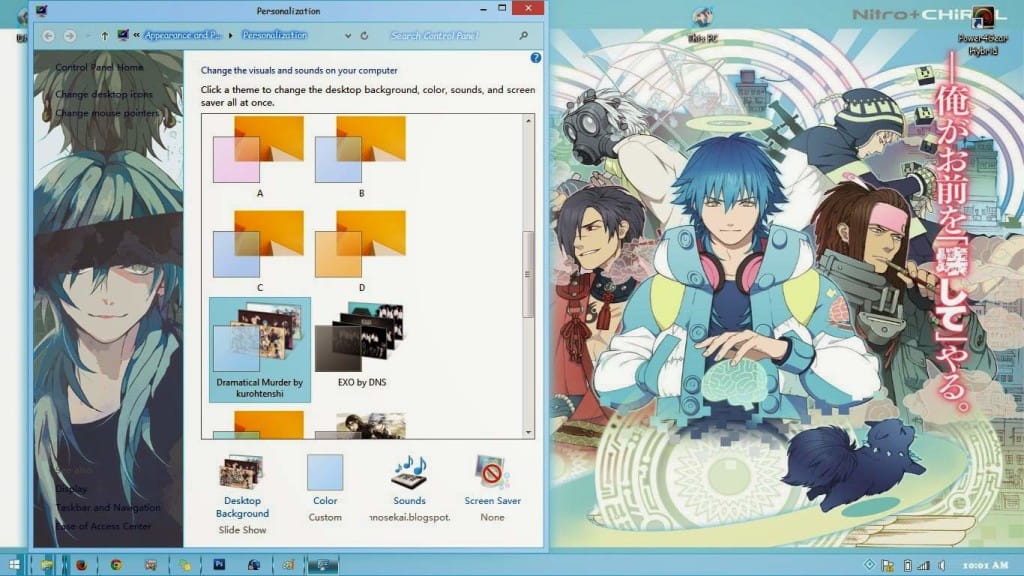Viewport: 1024px width, 576px height.
Task: Click the network signal tray icon
Action: coord(923,566)
